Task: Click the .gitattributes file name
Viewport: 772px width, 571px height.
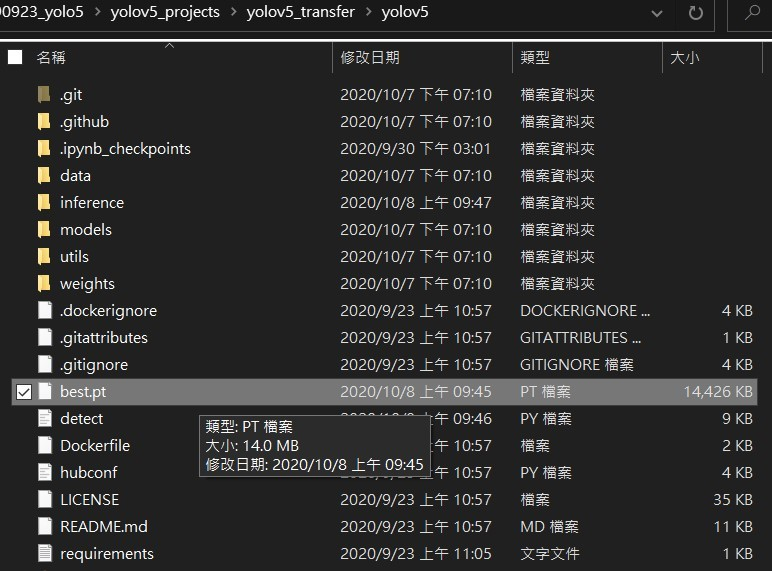Action: coord(103,338)
